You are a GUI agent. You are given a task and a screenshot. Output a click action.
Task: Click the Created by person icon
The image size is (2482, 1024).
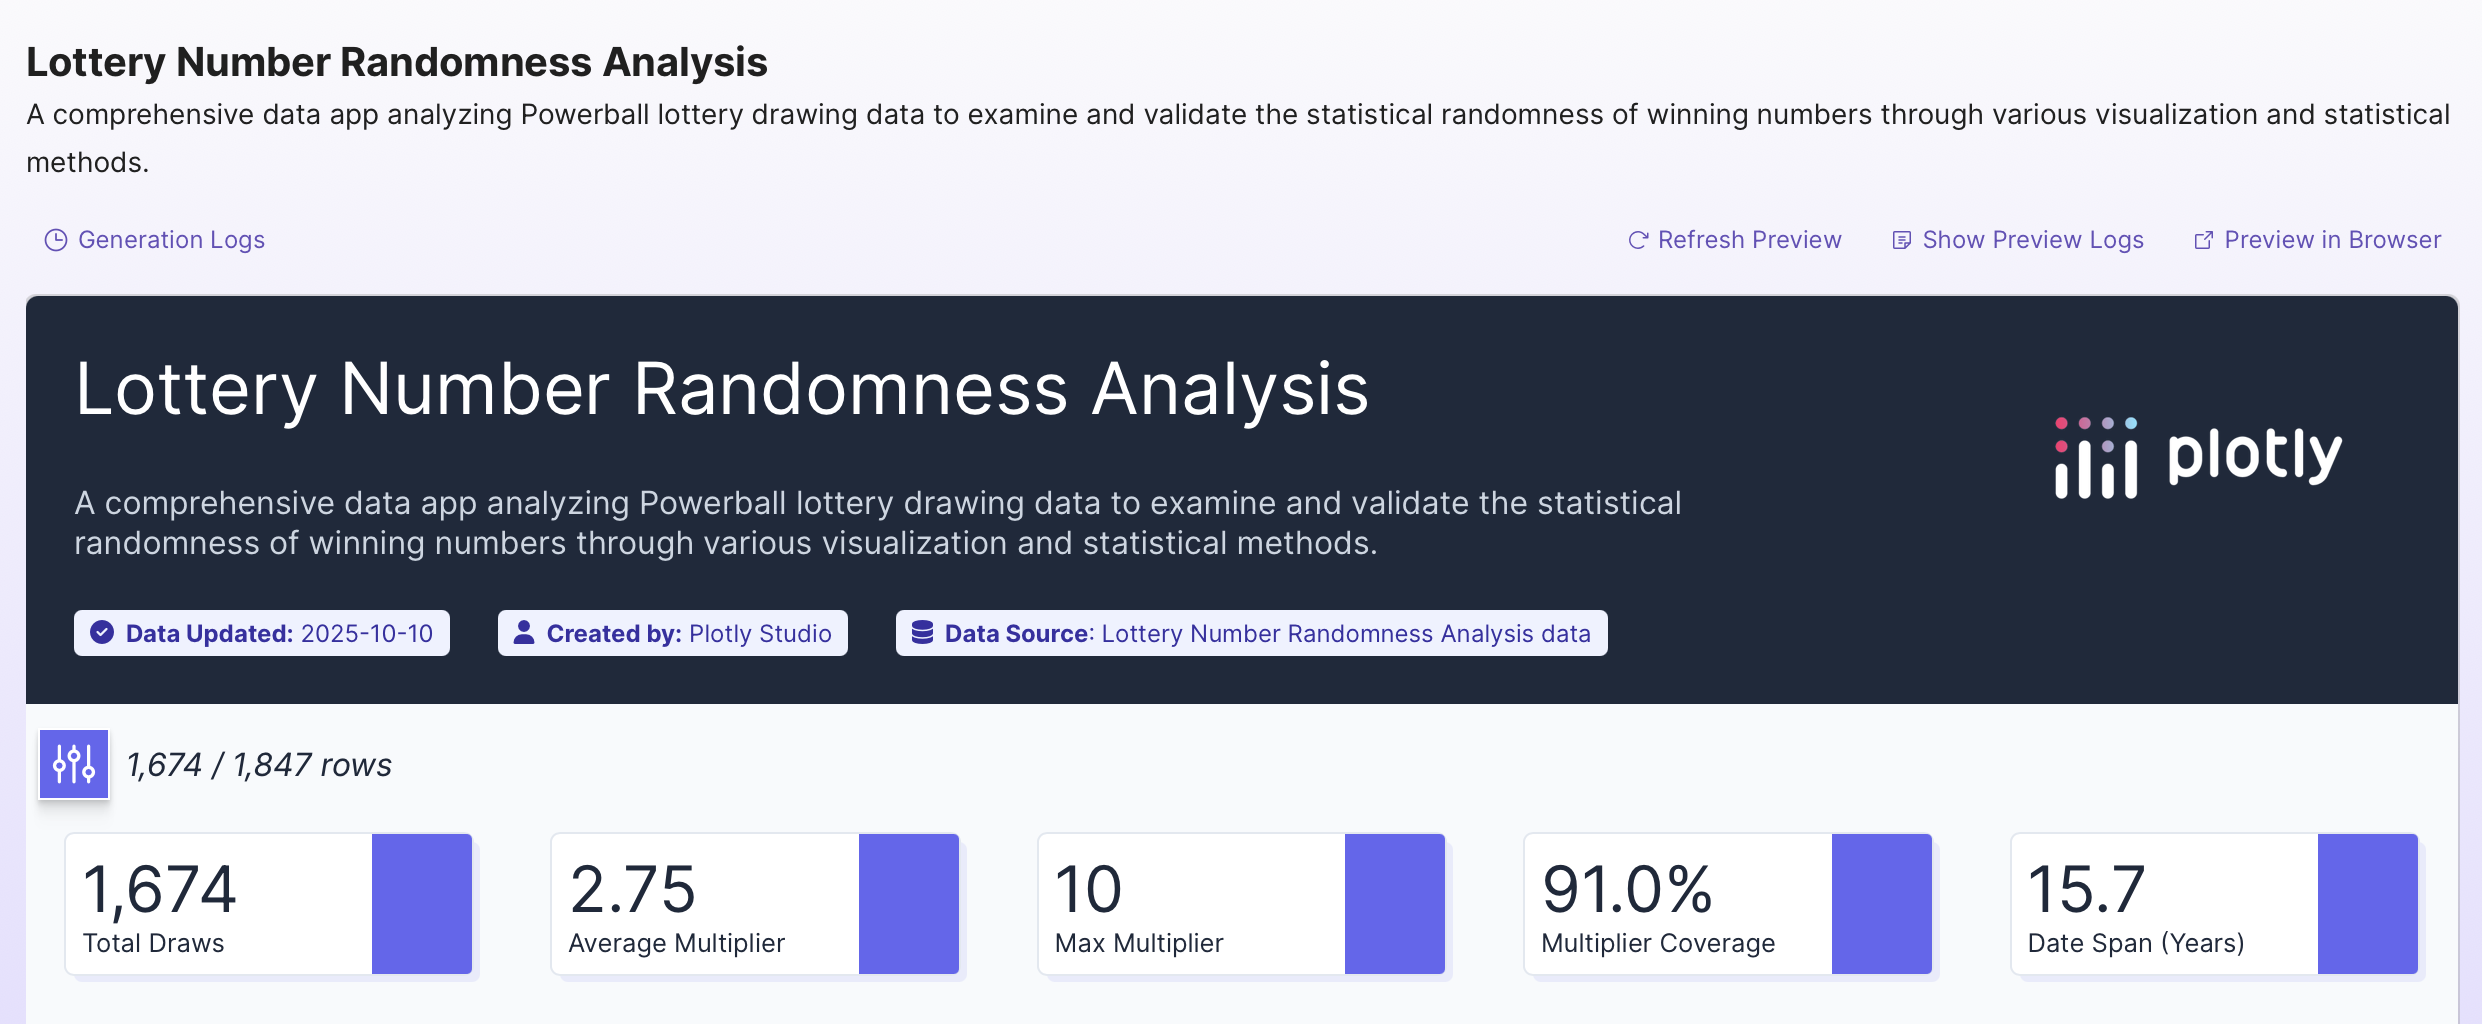524,633
